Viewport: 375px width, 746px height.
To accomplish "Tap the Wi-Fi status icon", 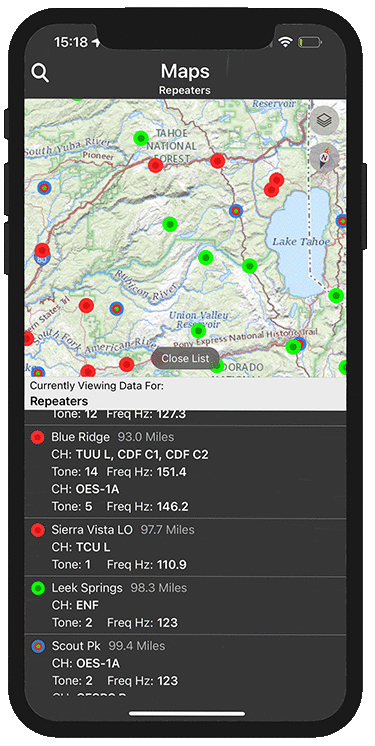I will coord(285,42).
